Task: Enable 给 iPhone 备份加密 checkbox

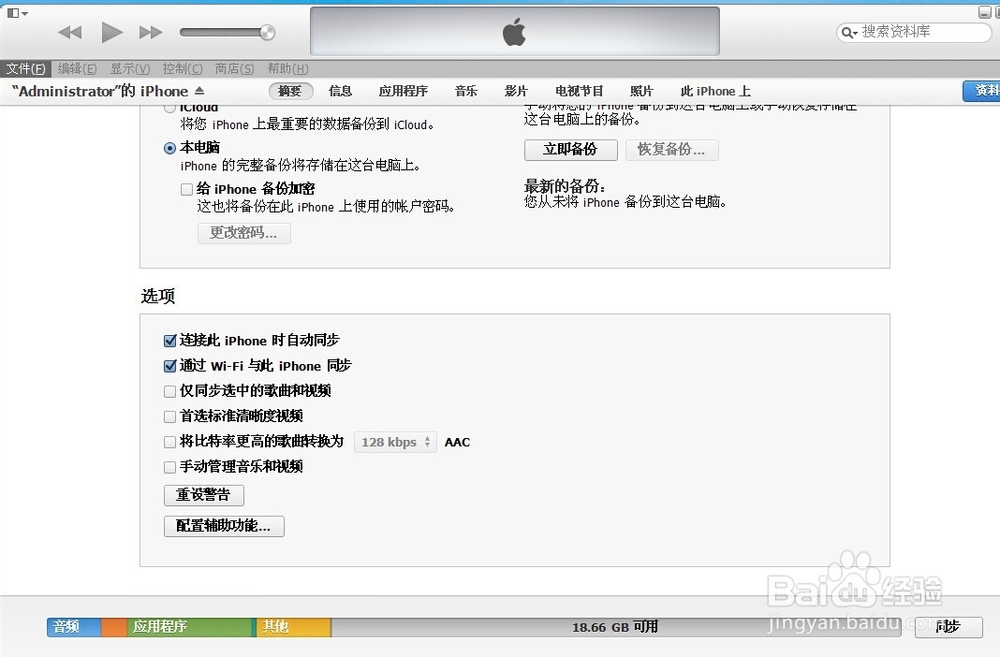Action: click(x=187, y=189)
